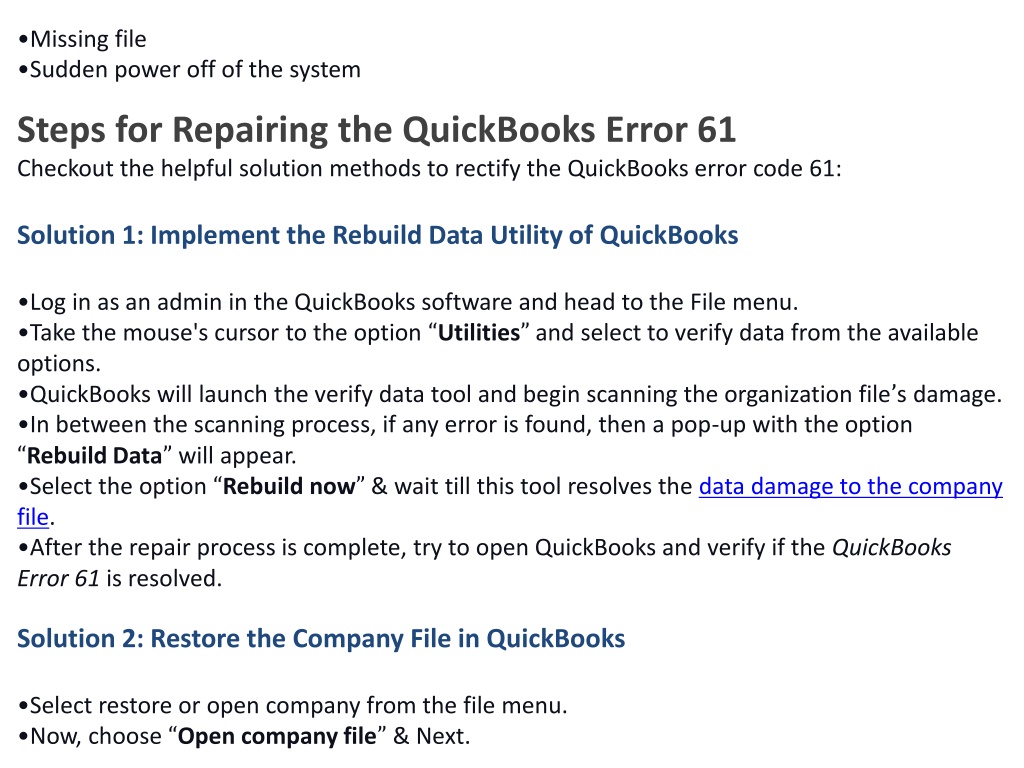The width and height of the screenshot is (1024, 768).
Task: Click the bold Rebuild now text
Action: (x=289, y=487)
